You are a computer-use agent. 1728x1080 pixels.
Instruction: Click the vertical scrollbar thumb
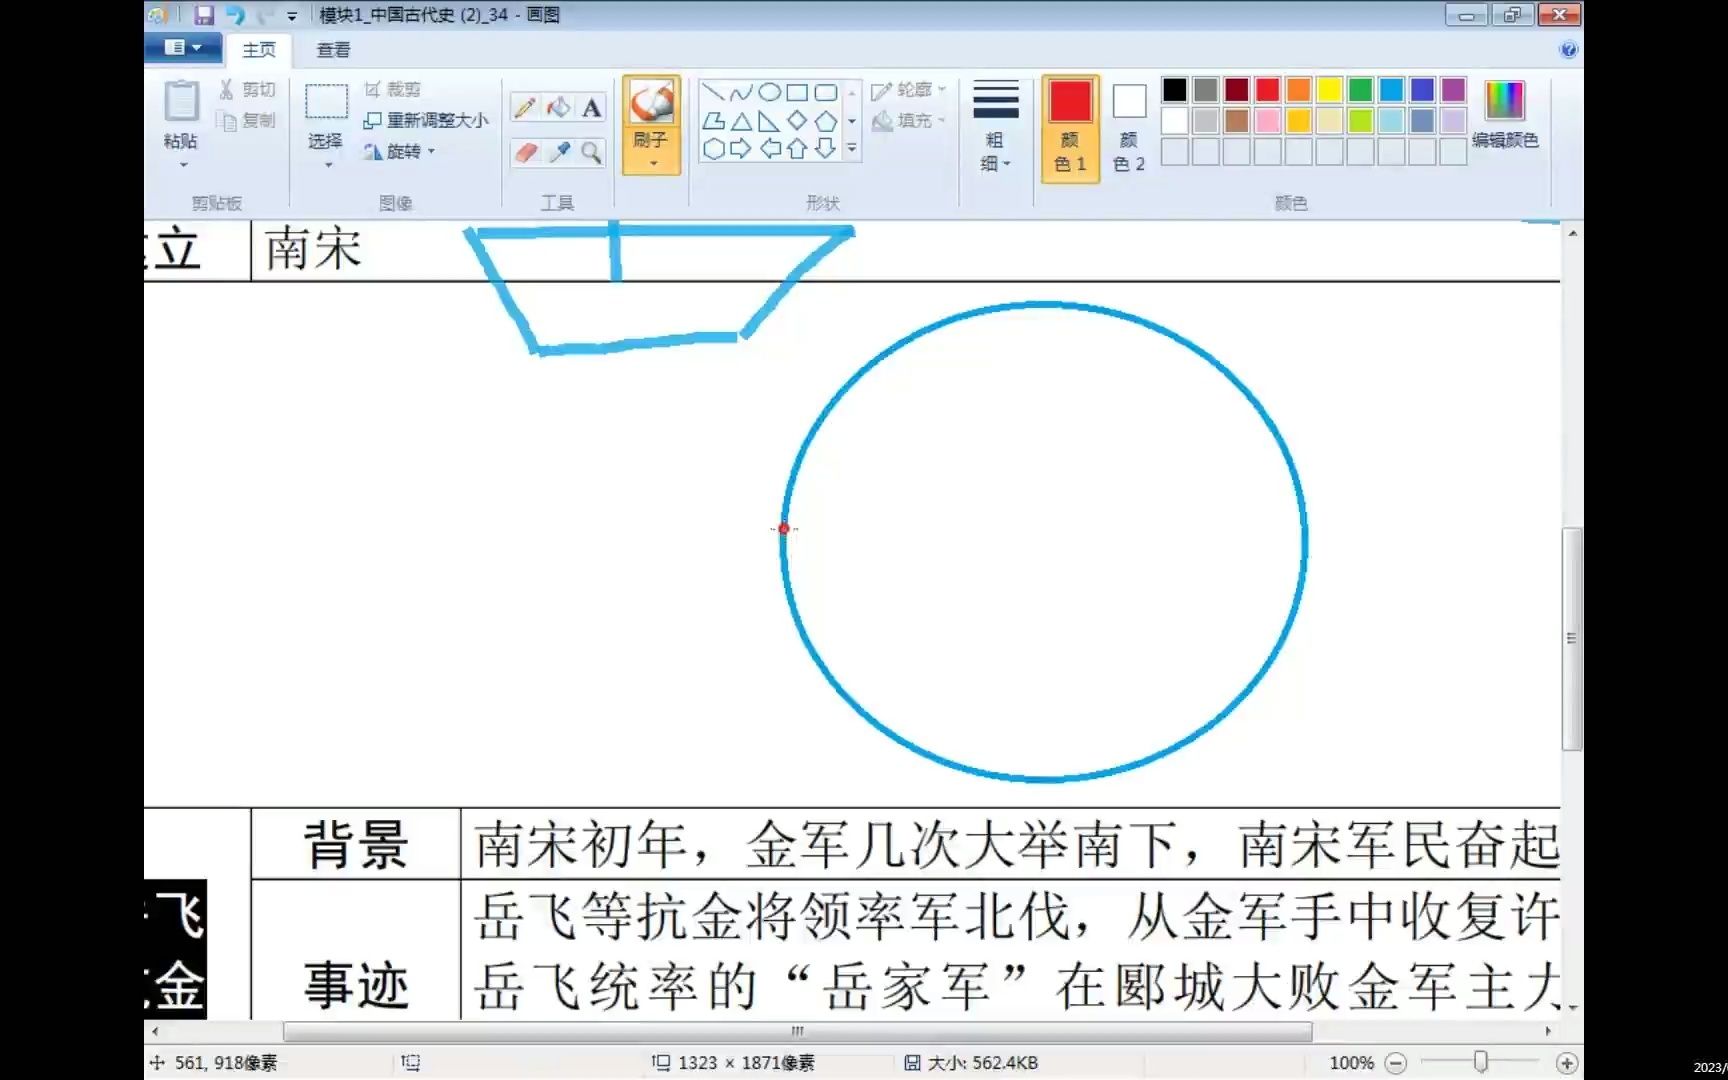[x=1572, y=638]
